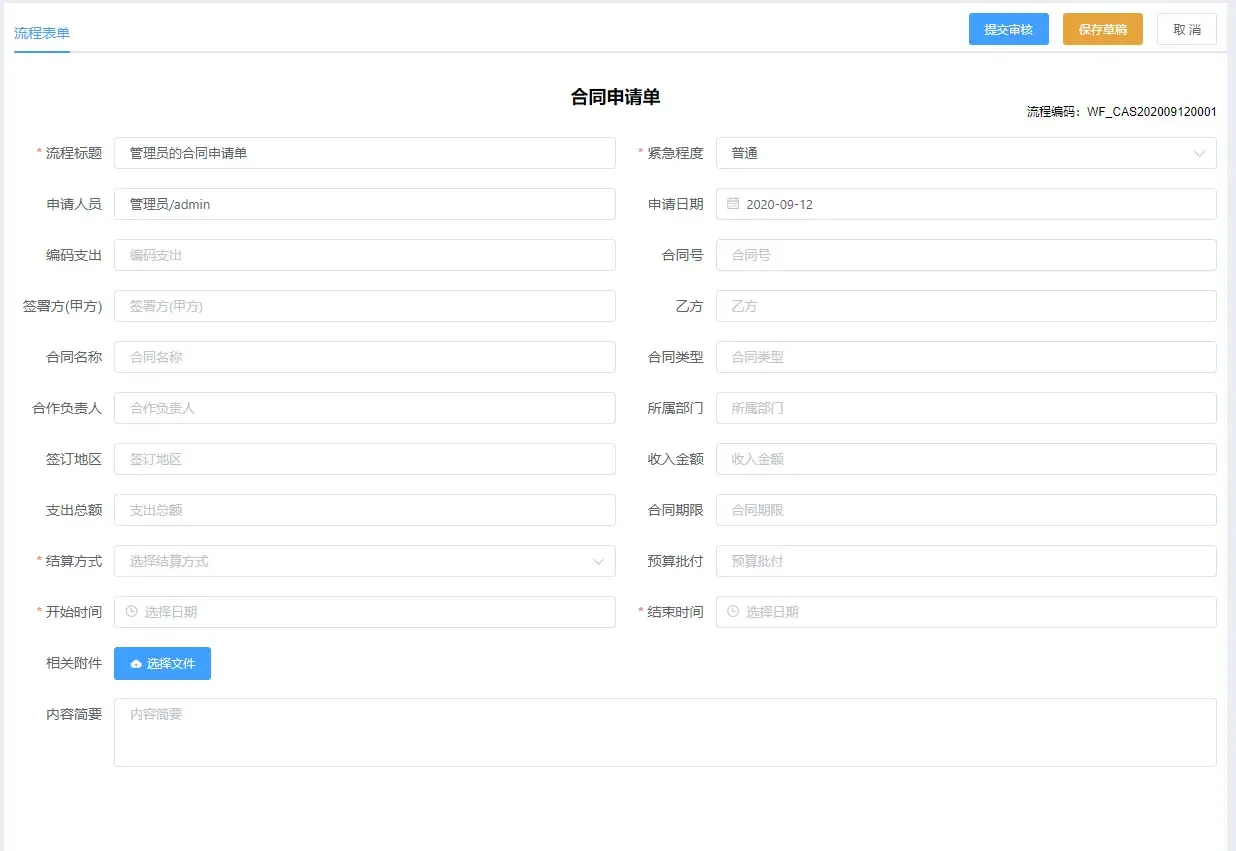Image resolution: width=1236 pixels, height=851 pixels.
Task: Click the 提交审核 submit button
Action: [x=1008, y=29]
